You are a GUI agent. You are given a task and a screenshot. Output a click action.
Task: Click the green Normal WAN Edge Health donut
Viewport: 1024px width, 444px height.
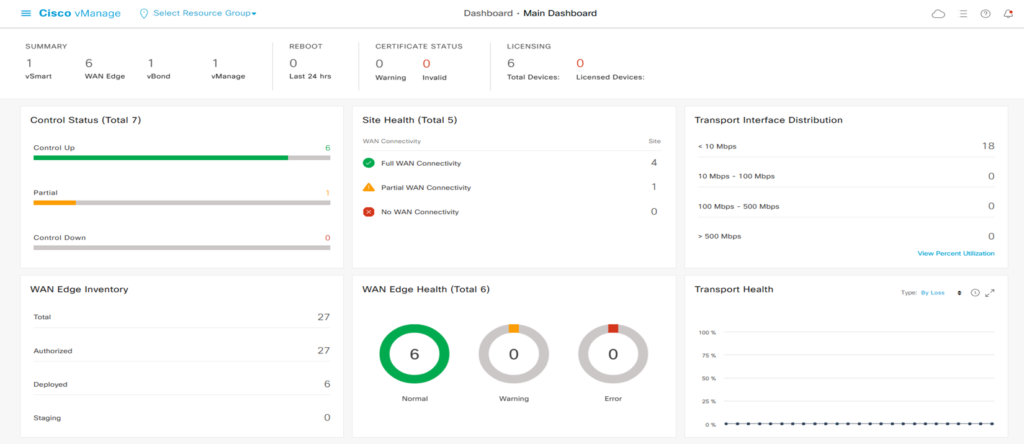pyautogui.click(x=413, y=354)
